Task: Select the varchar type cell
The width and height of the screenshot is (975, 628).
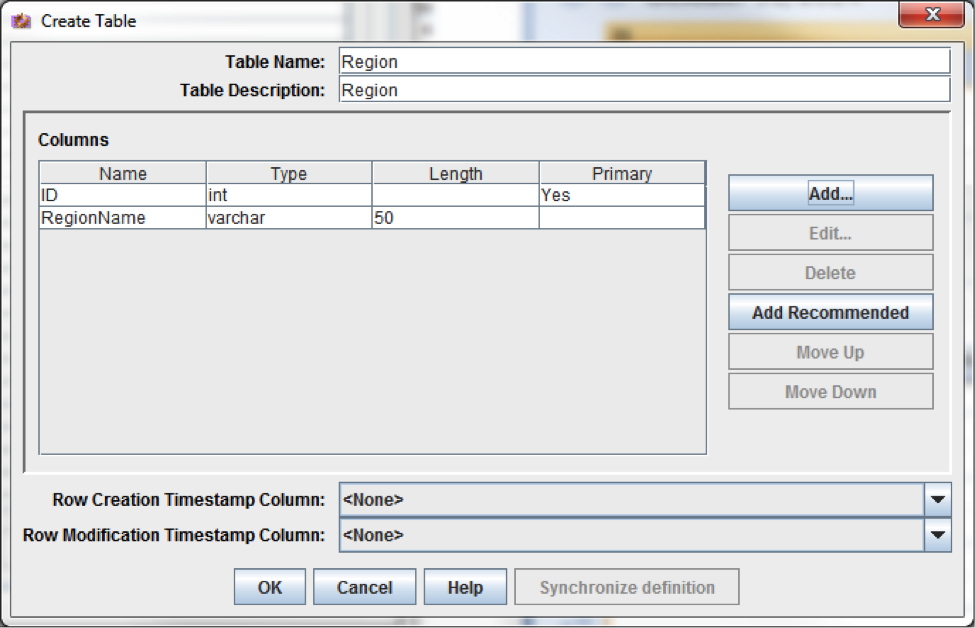Action: point(289,218)
